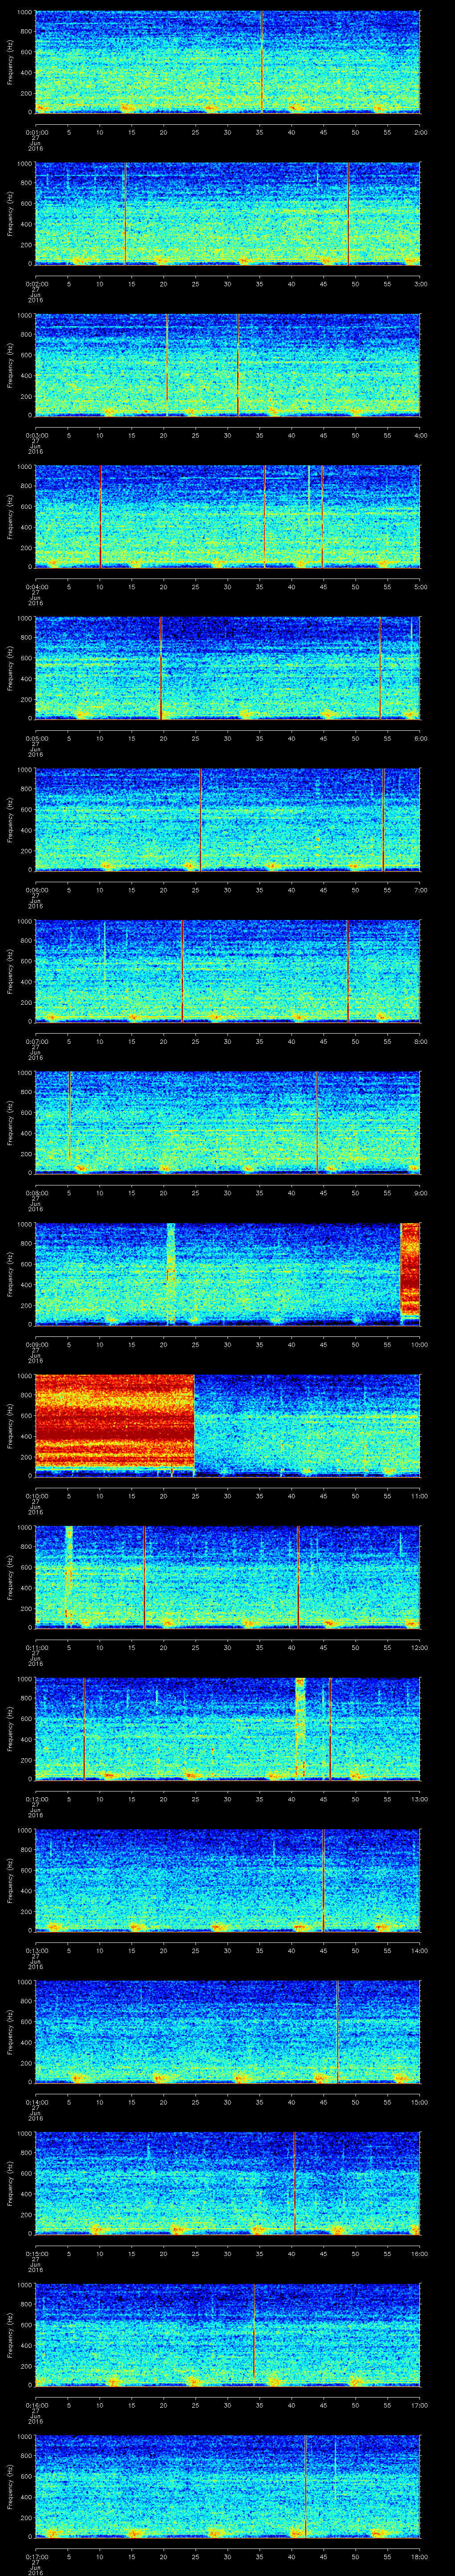The image size is (455, 2576).
Task: Select the spectrogram panel starting at 0:01:00
Action: tap(227, 62)
